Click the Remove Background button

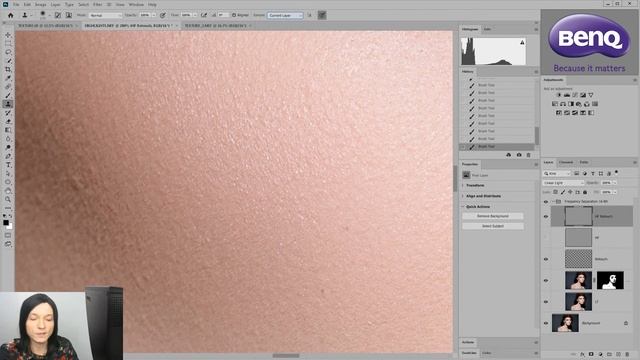(493, 216)
